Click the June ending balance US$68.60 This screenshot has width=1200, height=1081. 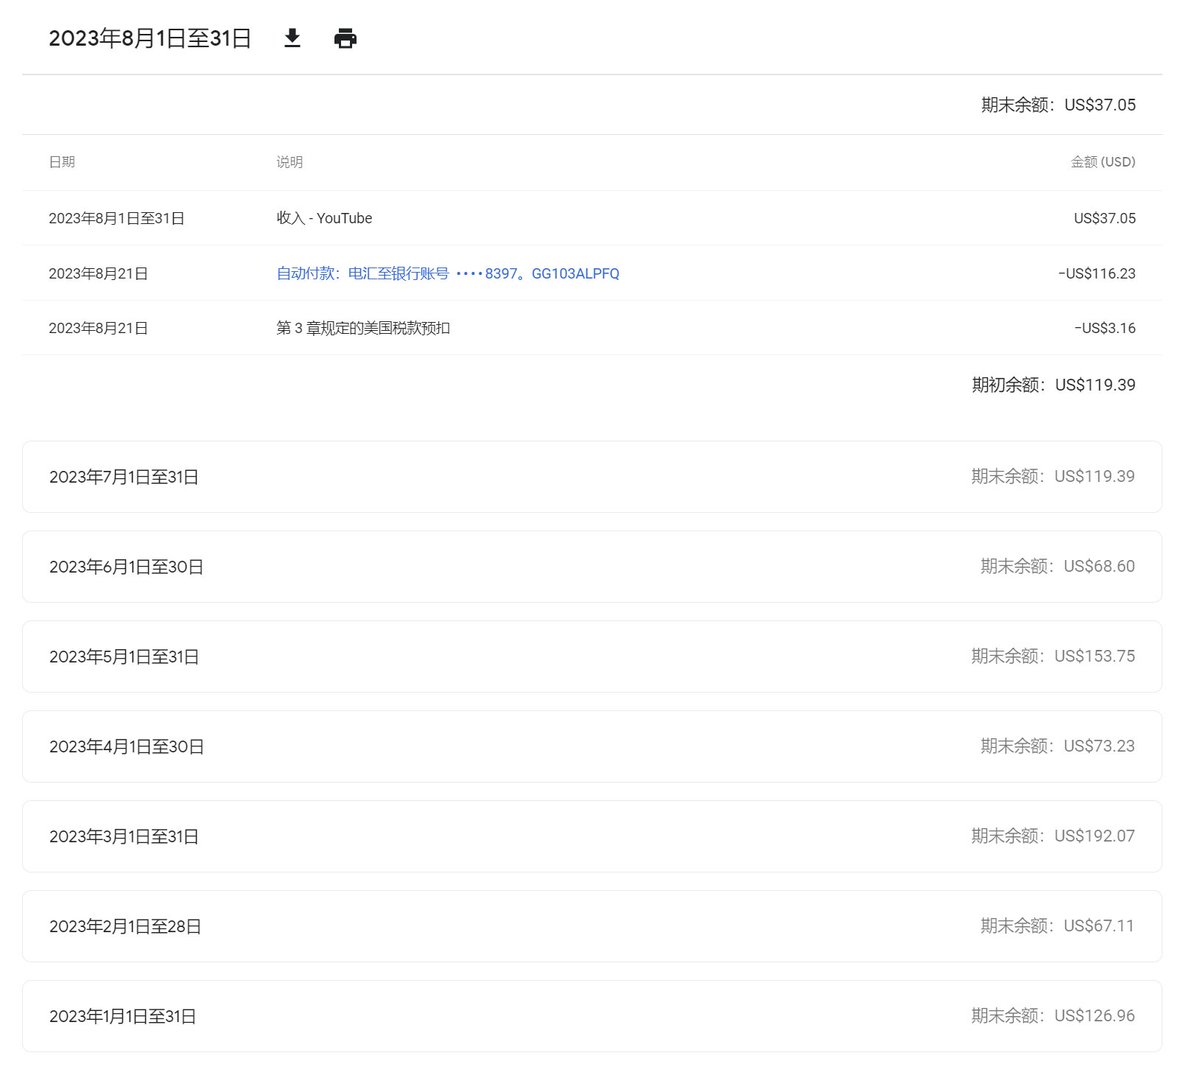tap(1058, 567)
